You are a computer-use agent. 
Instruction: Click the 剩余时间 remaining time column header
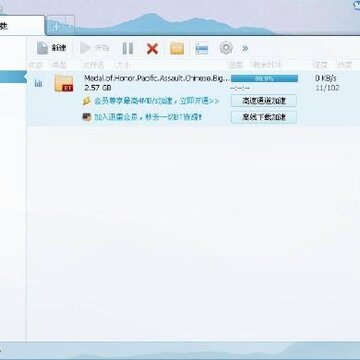click(x=266, y=65)
